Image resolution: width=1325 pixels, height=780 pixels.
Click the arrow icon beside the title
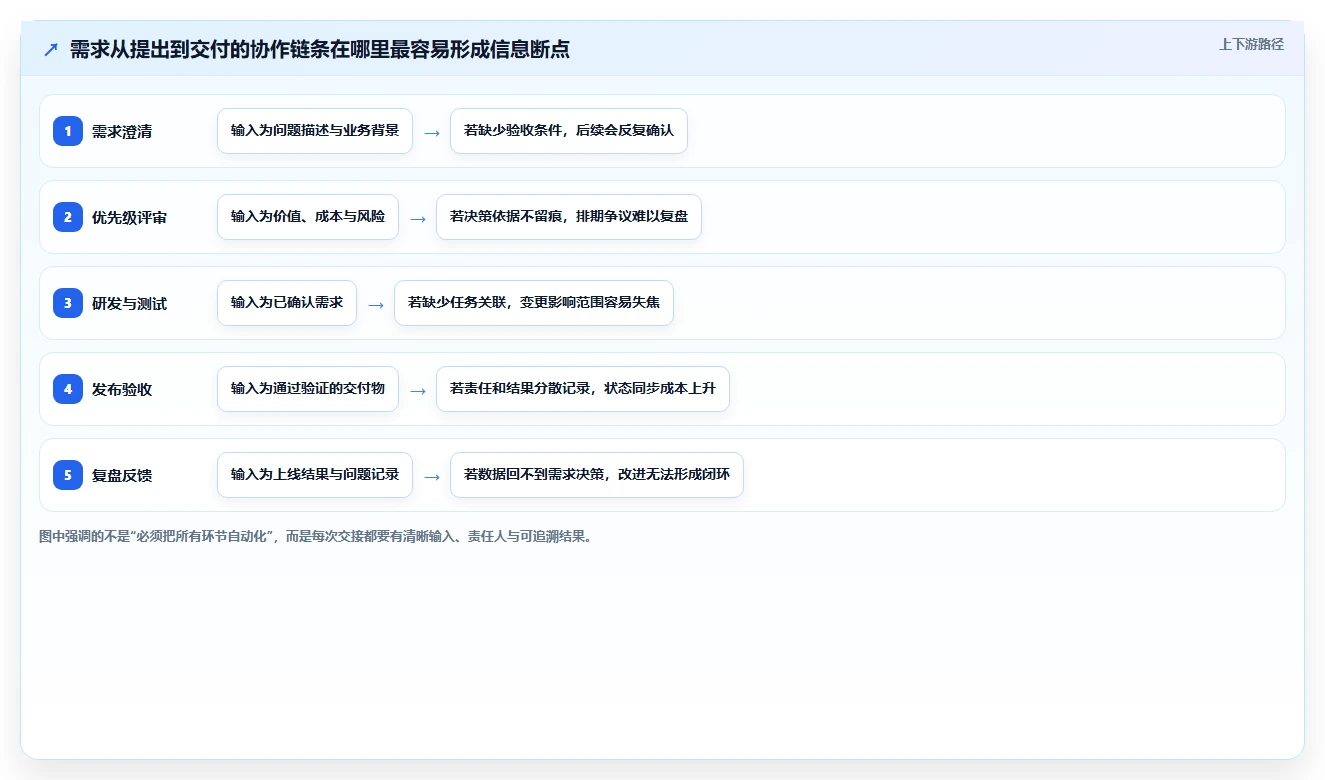[51, 50]
